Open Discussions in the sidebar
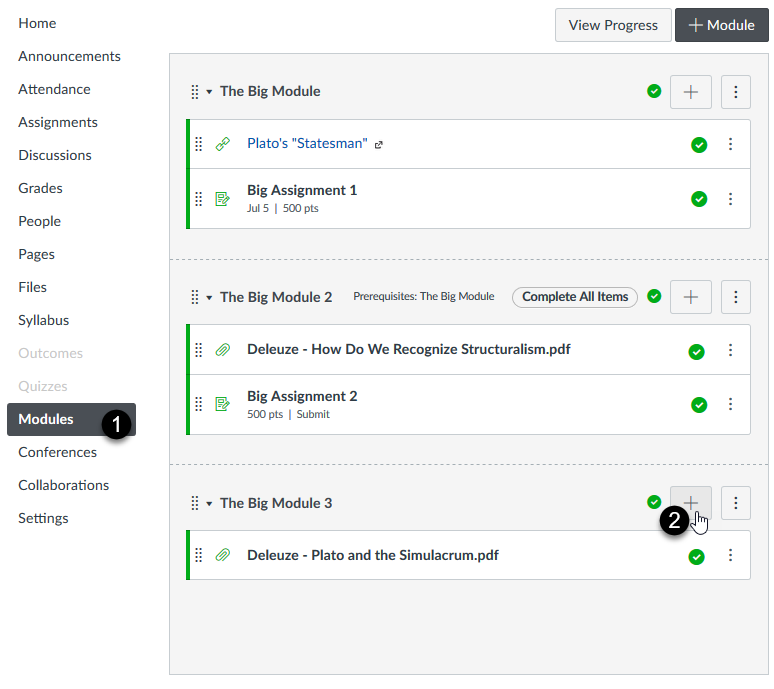The image size is (774, 689). click(x=55, y=155)
